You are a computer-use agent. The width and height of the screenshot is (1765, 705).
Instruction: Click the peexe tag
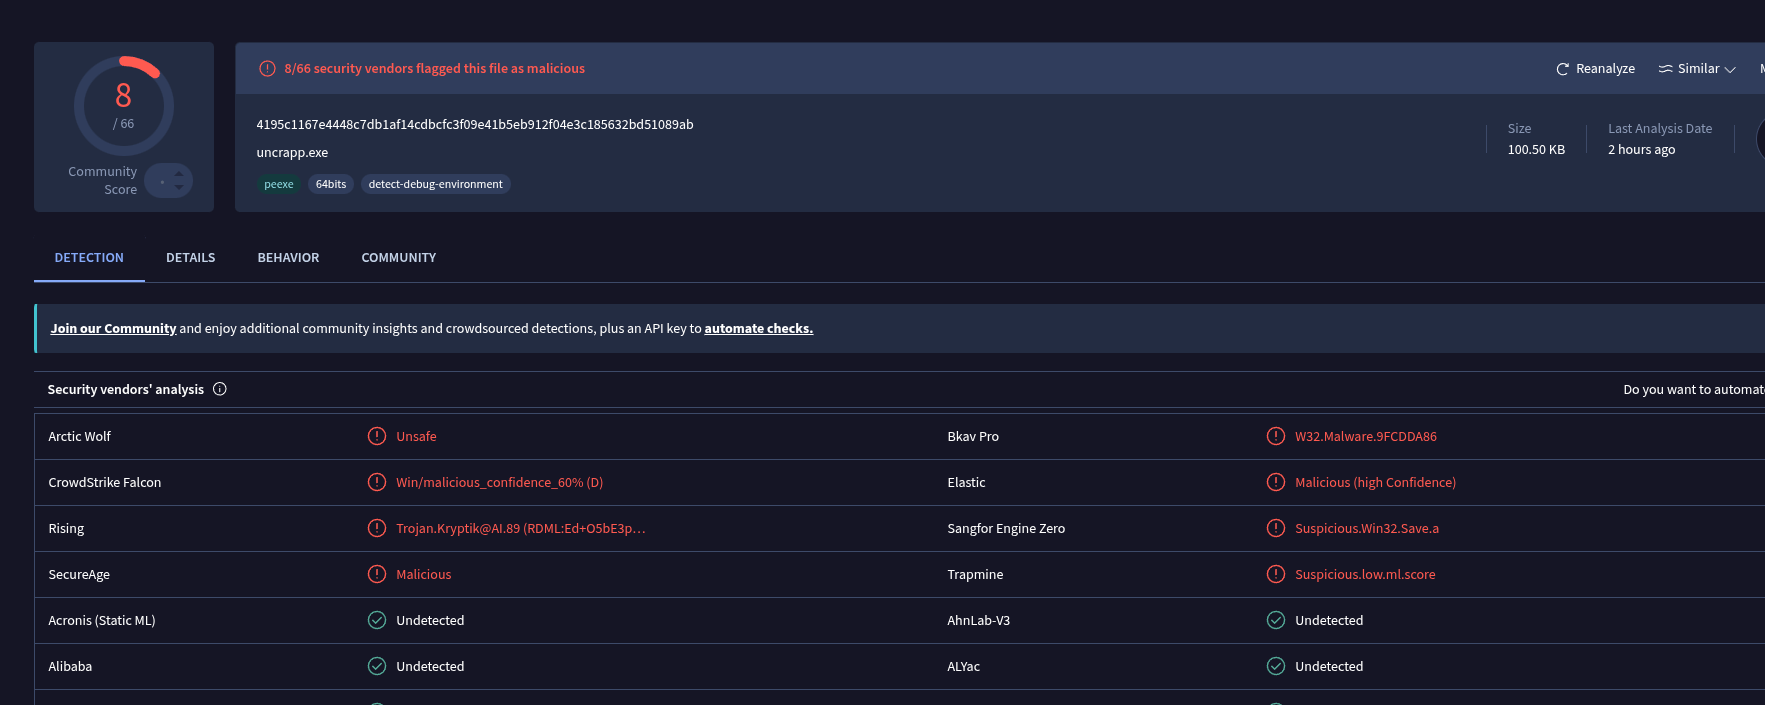[279, 184]
